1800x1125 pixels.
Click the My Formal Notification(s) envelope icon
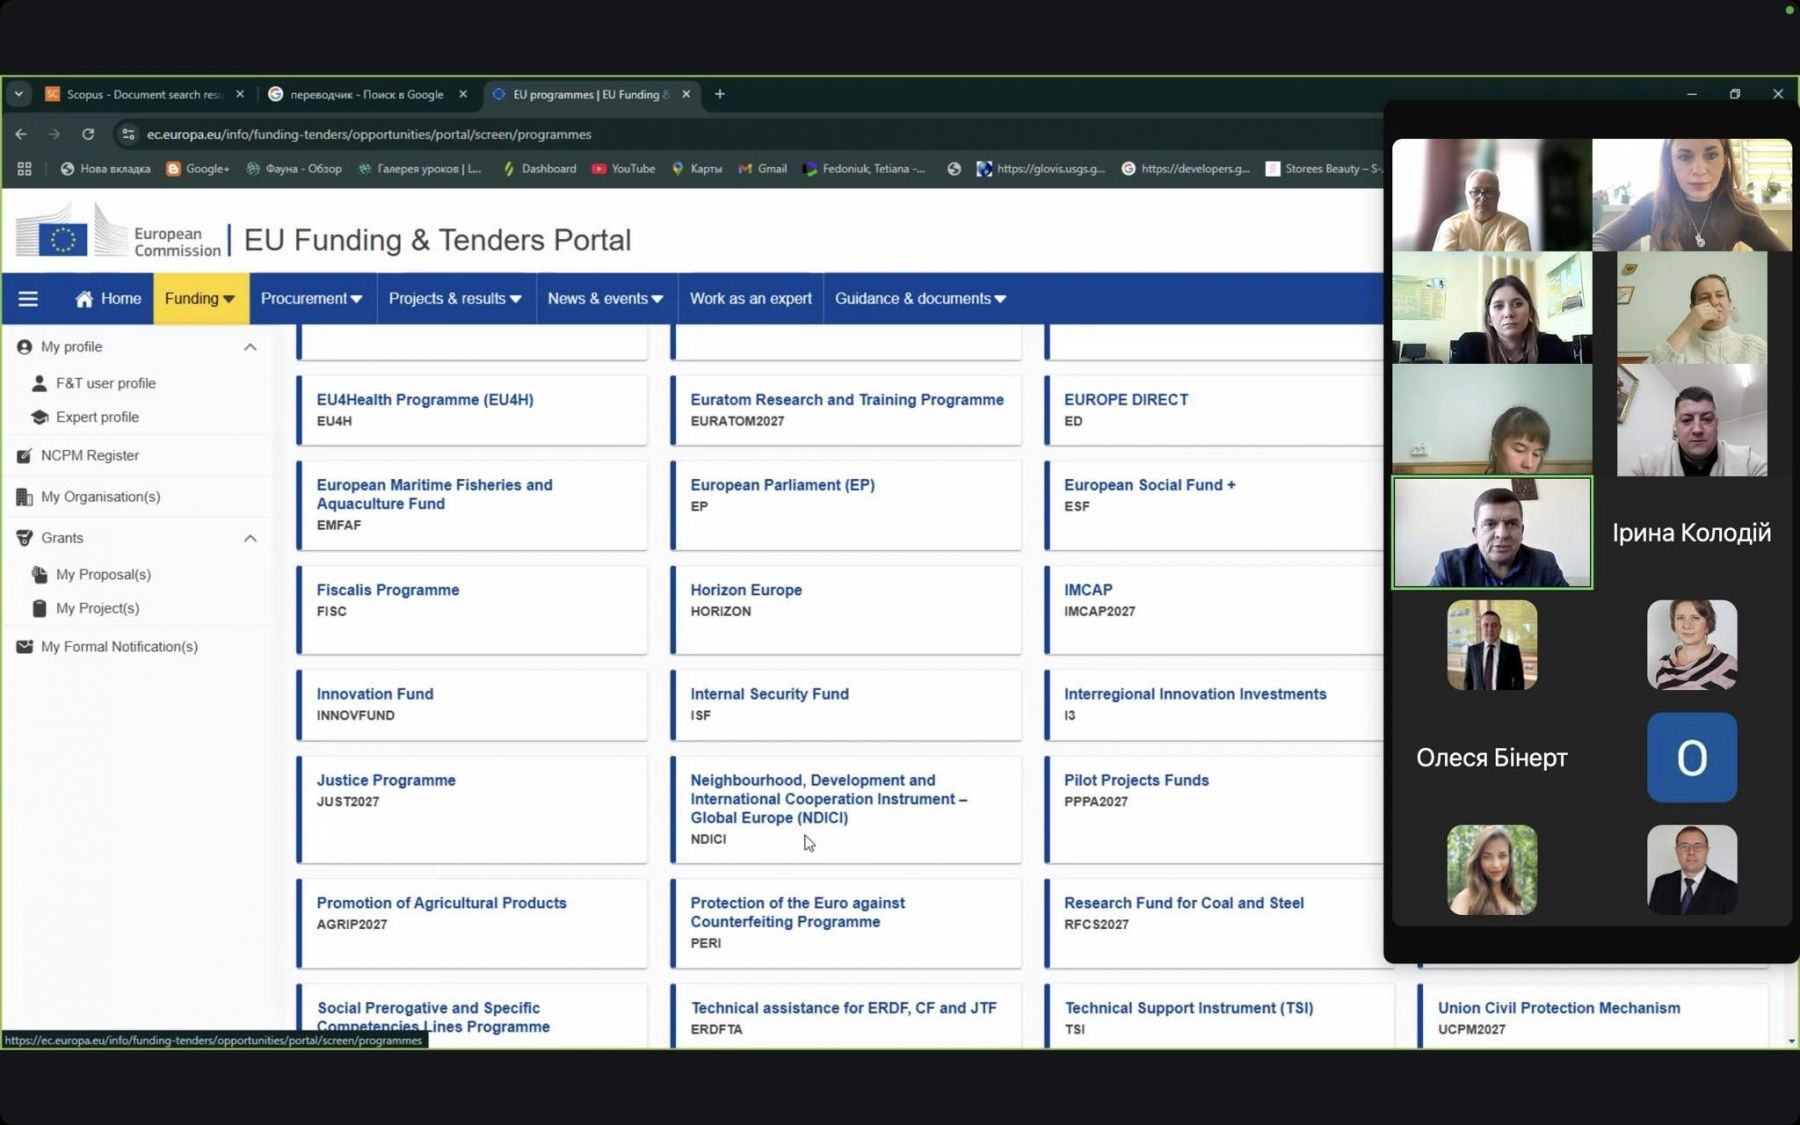[x=24, y=647]
